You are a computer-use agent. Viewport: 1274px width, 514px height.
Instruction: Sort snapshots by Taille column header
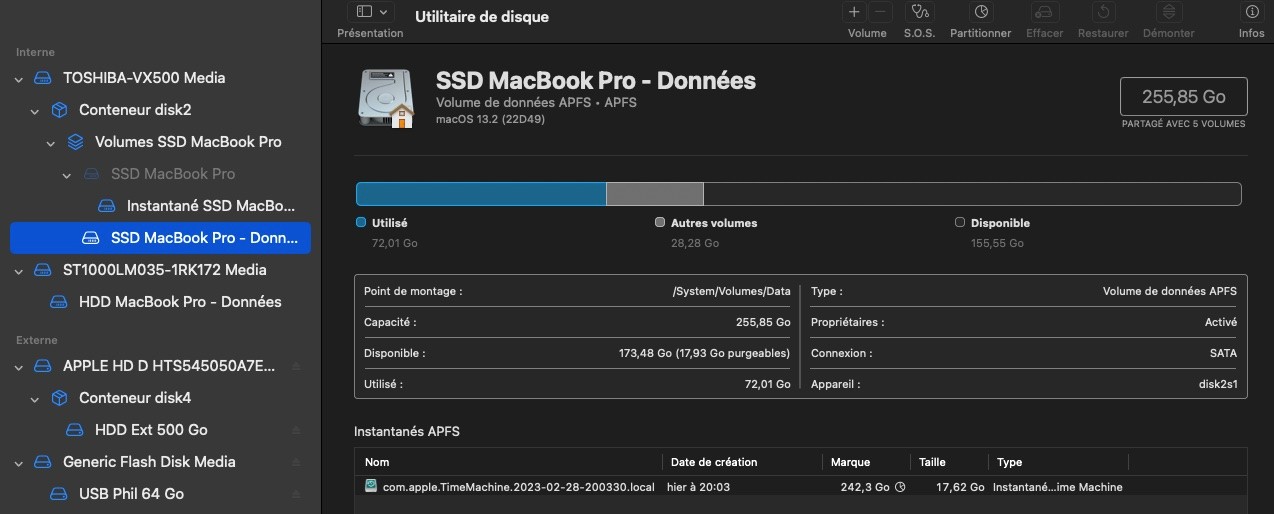click(x=933, y=462)
